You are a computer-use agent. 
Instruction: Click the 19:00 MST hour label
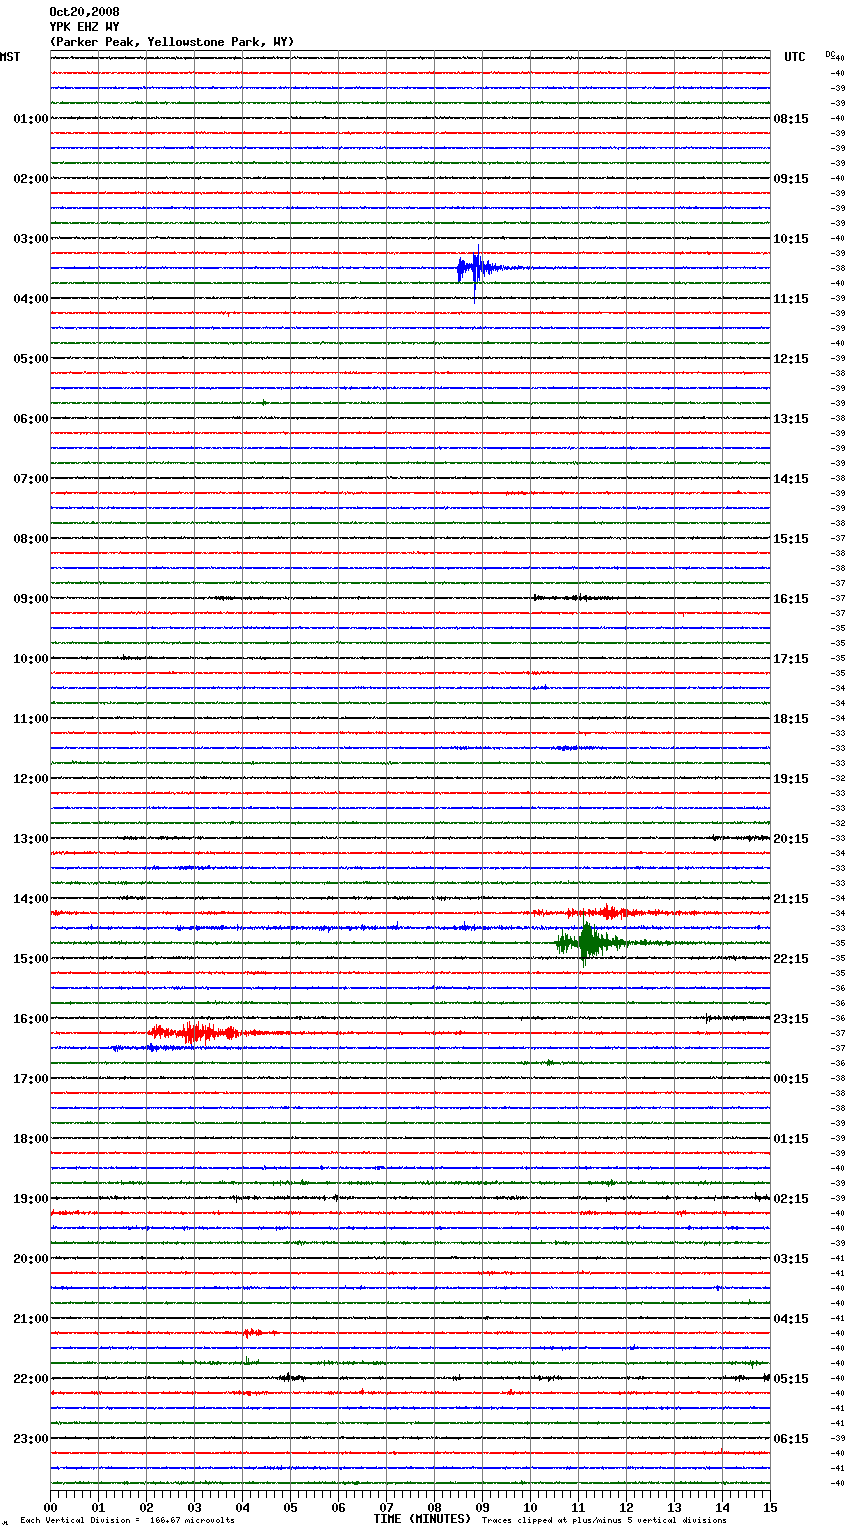click(31, 1199)
